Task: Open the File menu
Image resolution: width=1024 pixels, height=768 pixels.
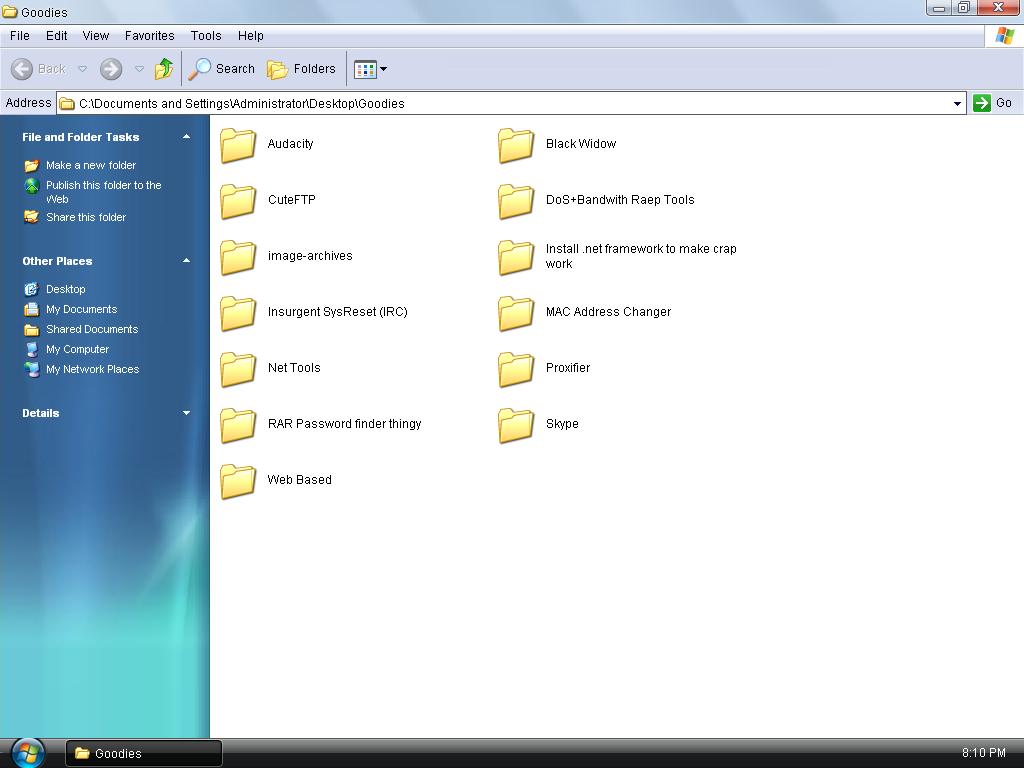Action: click(x=20, y=36)
